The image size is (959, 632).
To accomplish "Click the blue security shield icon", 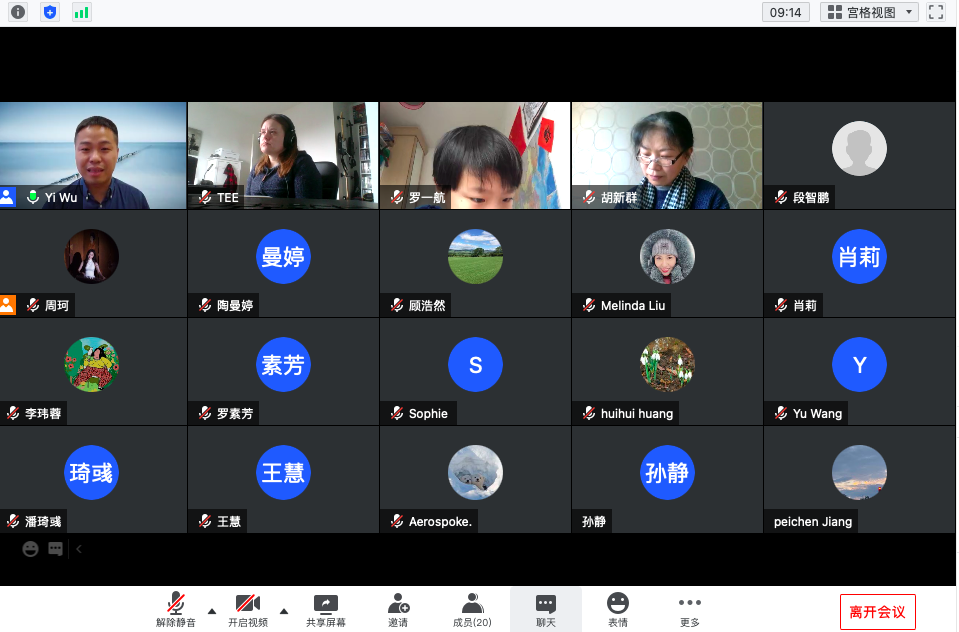I will coord(49,12).
